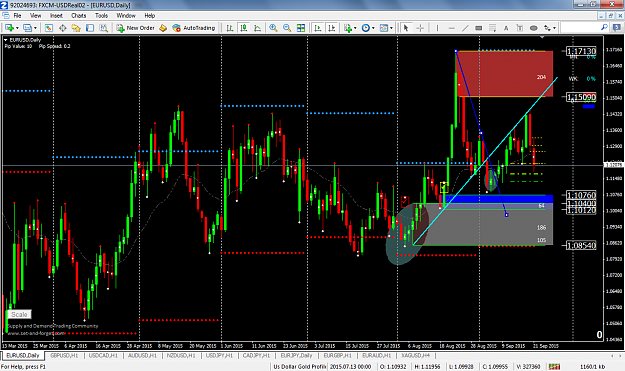Viewport: 625px width, 371px height.
Task: Open the Indicators dropdown arrow
Action: tap(355, 28)
